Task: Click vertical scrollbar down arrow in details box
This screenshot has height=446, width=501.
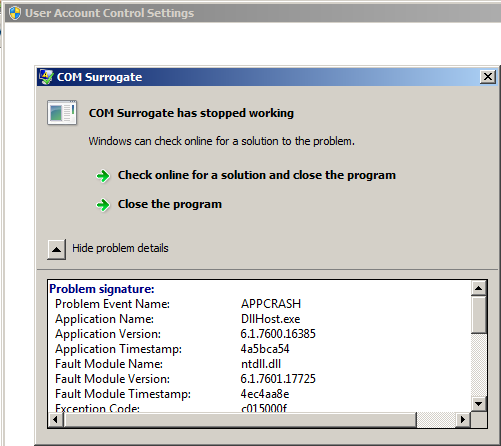Action: coord(479,404)
